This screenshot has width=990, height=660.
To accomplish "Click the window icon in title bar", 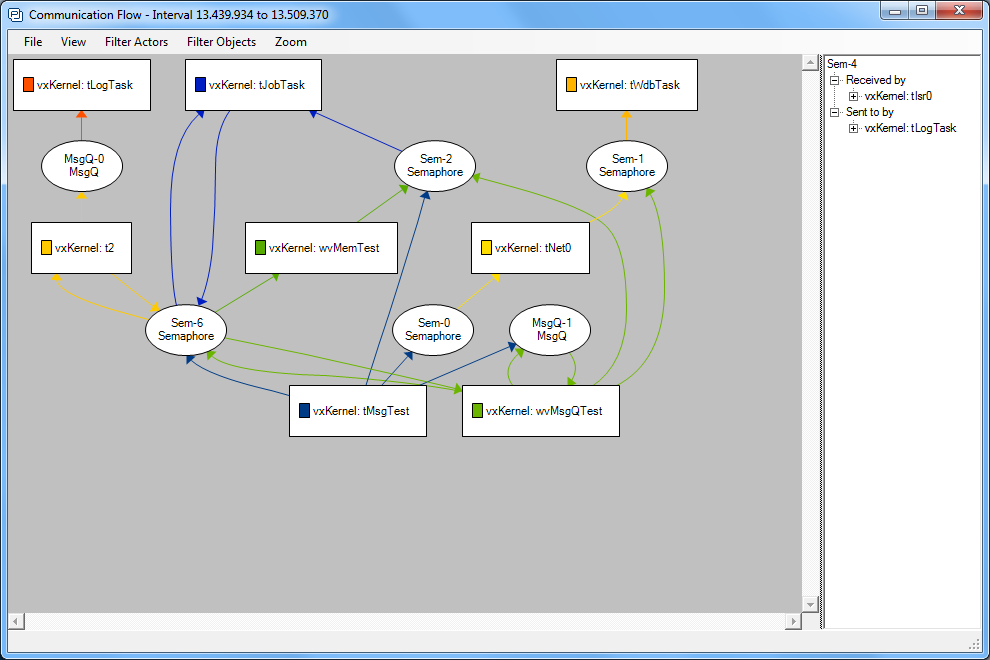I will [15, 15].
